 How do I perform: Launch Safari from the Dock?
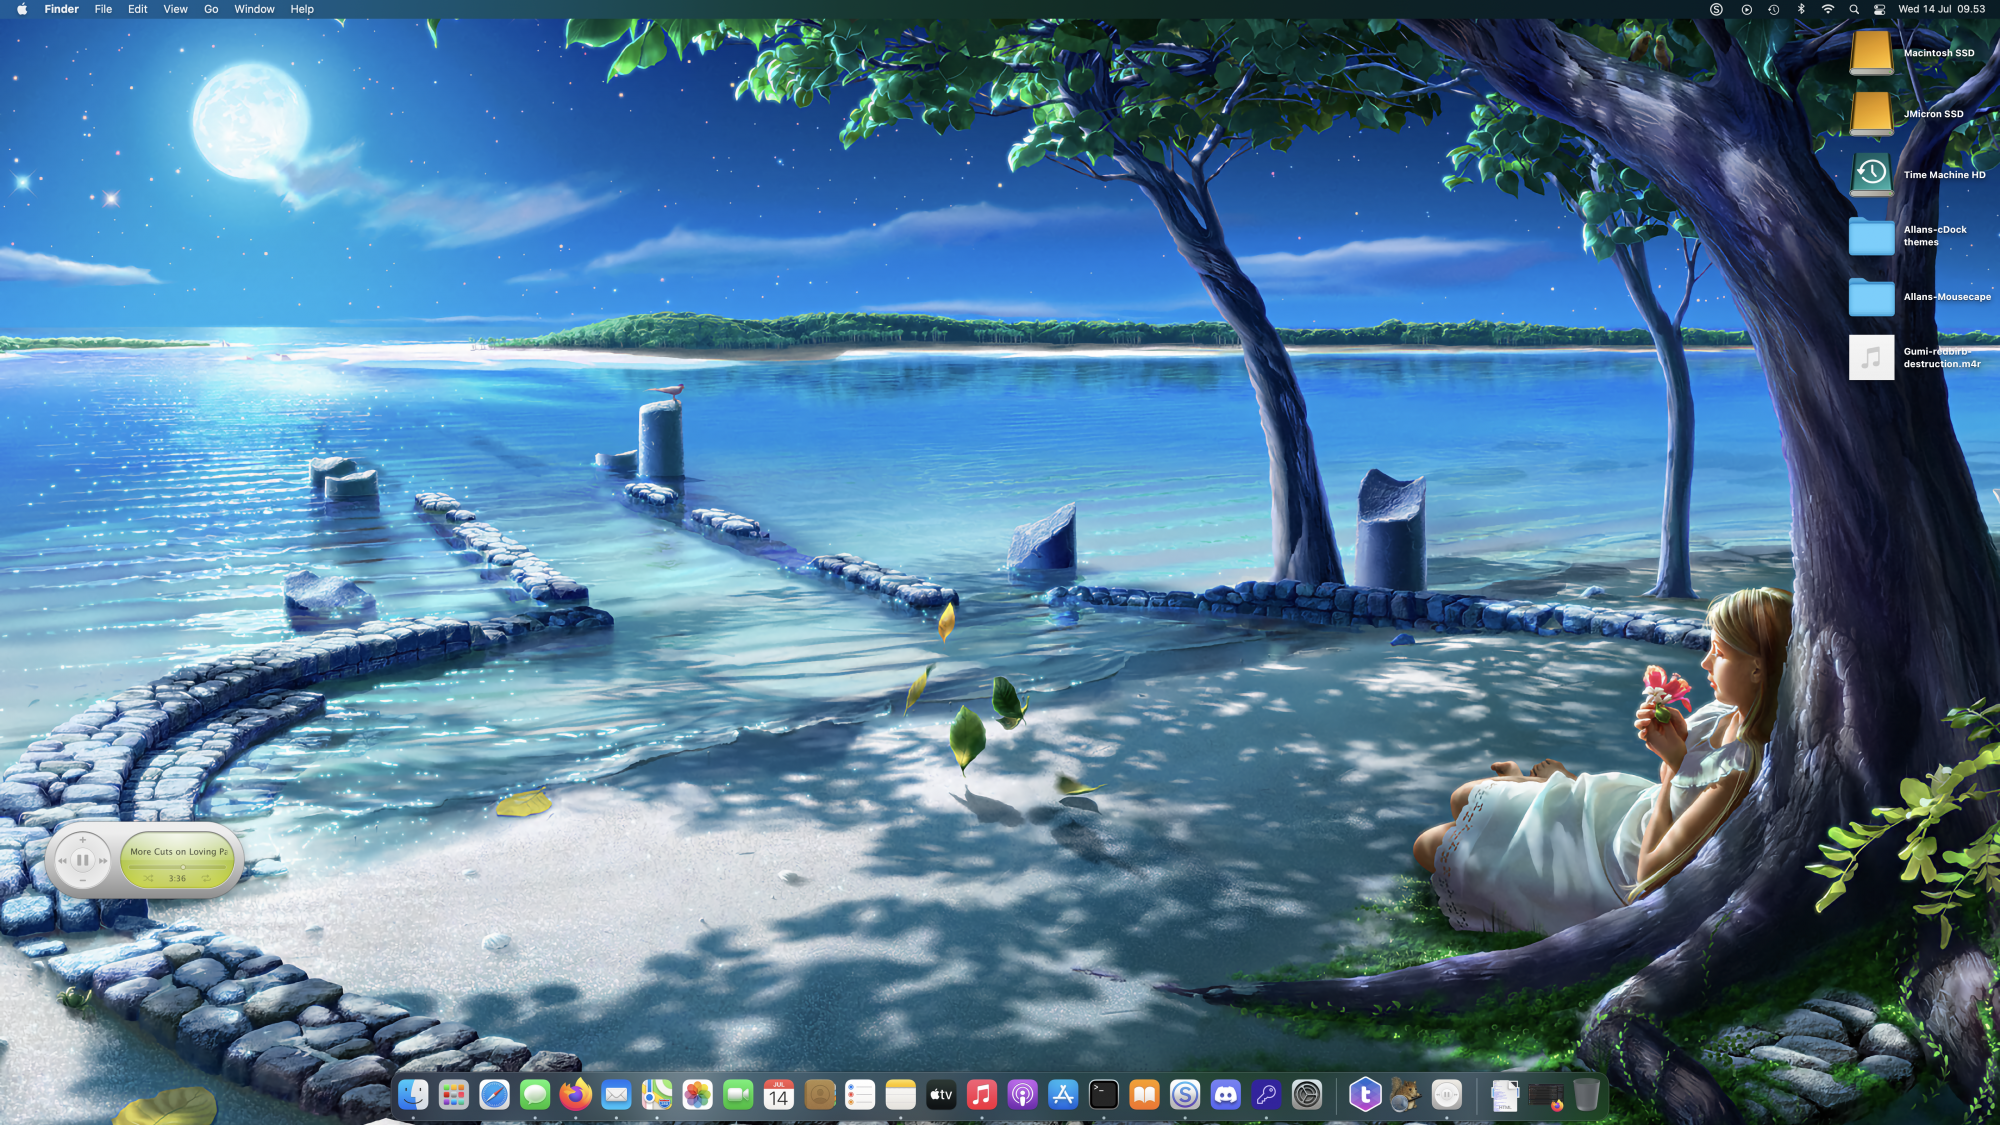click(x=494, y=1095)
